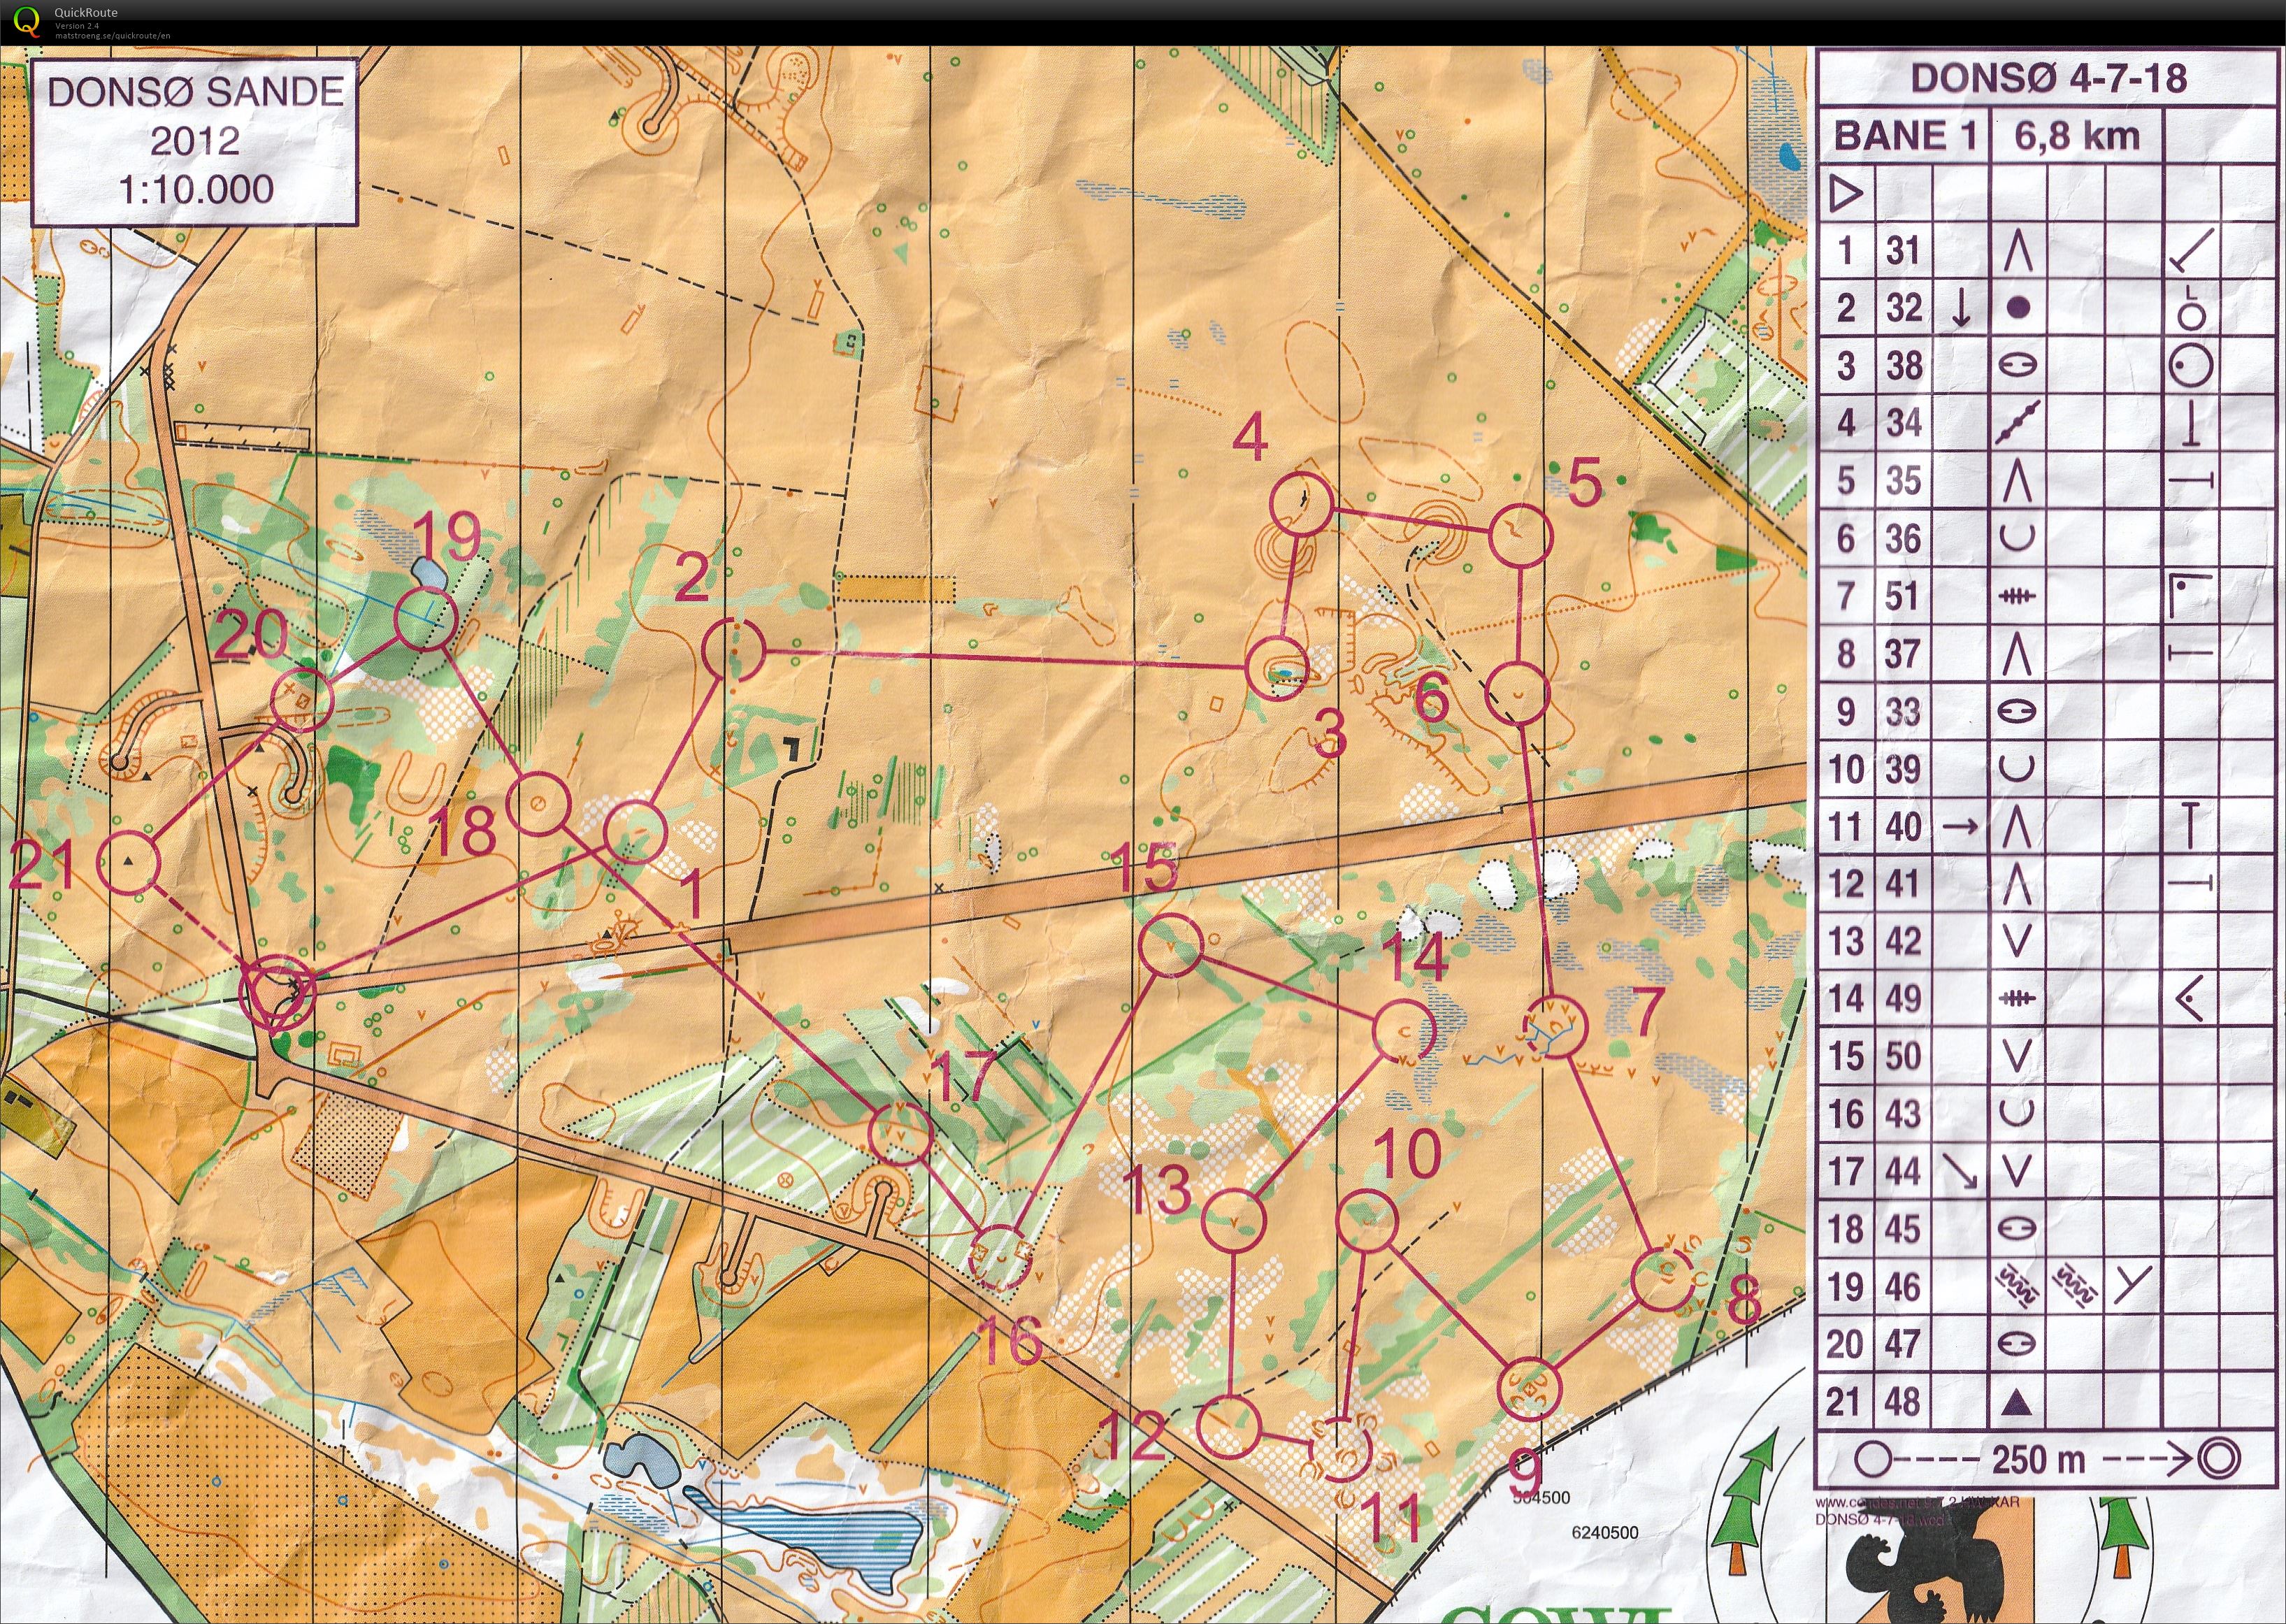This screenshot has width=2286, height=1624.
Task: Click the start/finish double circle on the map
Action: (277, 992)
